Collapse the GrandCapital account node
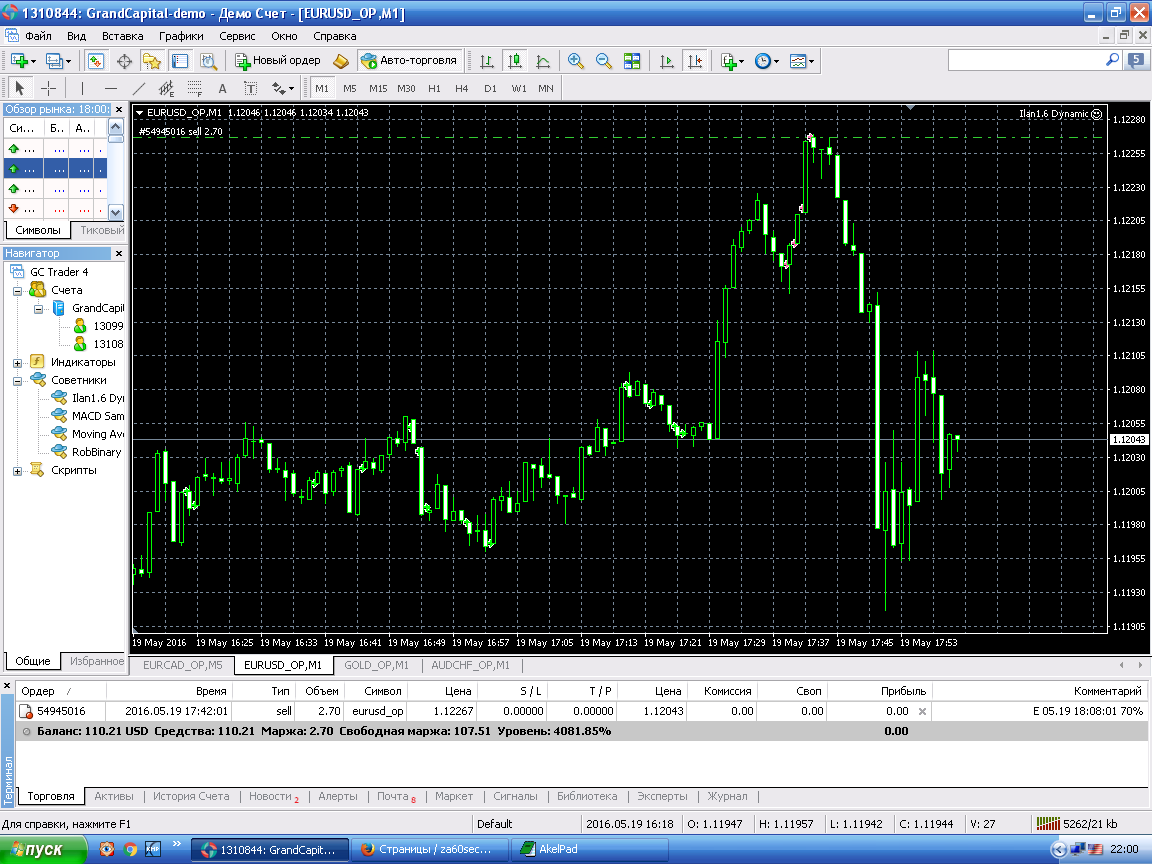This screenshot has height=864, width=1152. coord(38,309)
